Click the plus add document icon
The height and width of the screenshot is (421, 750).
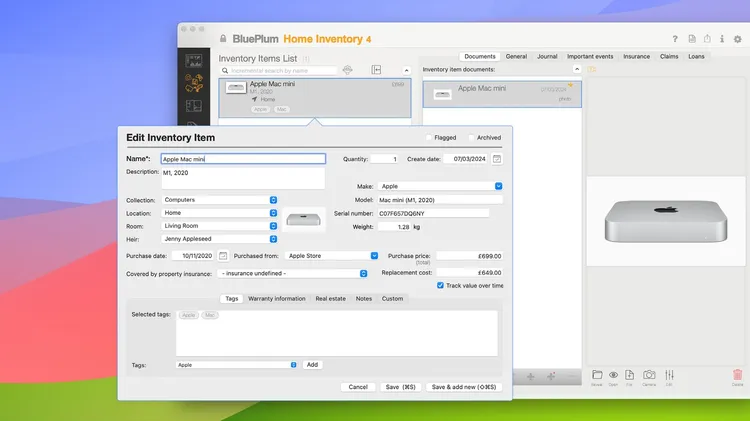[530, 377]
